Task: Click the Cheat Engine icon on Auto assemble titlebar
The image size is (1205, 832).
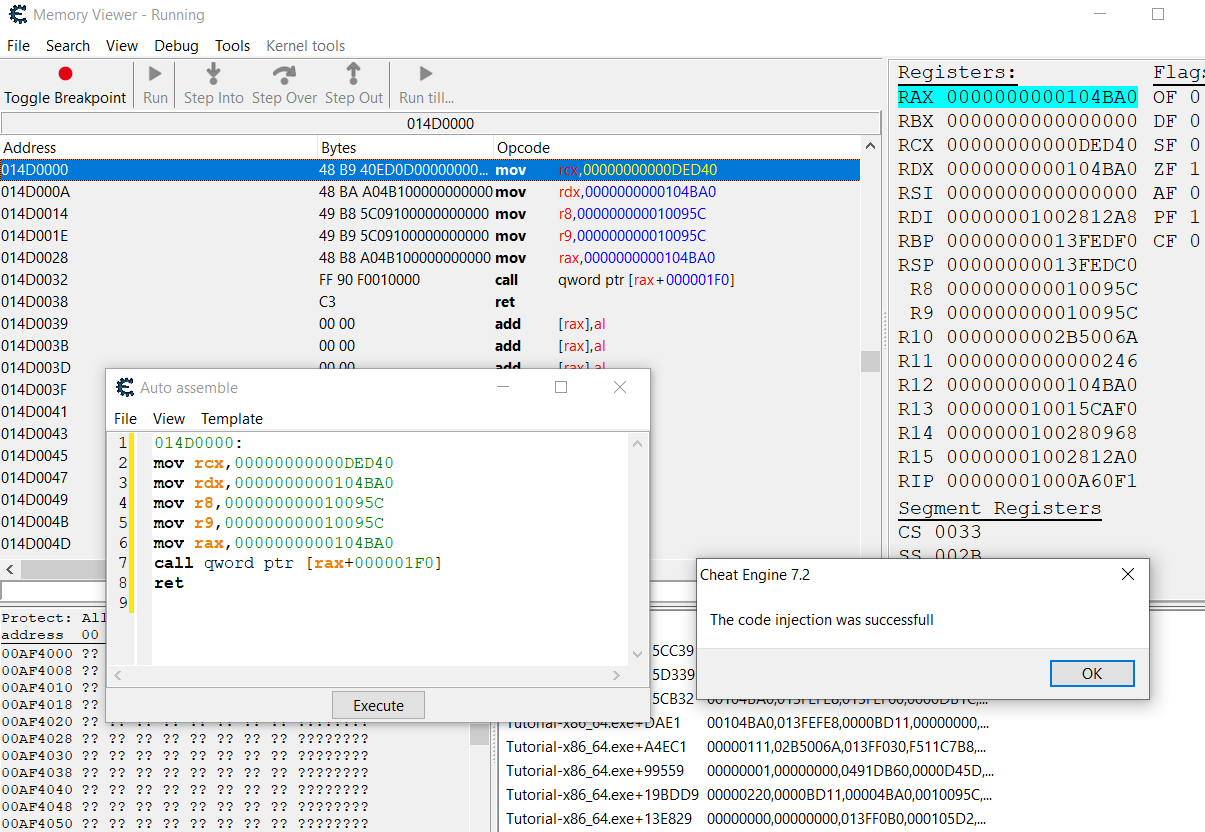Action: pyautogui.click(x=123, y=387)
